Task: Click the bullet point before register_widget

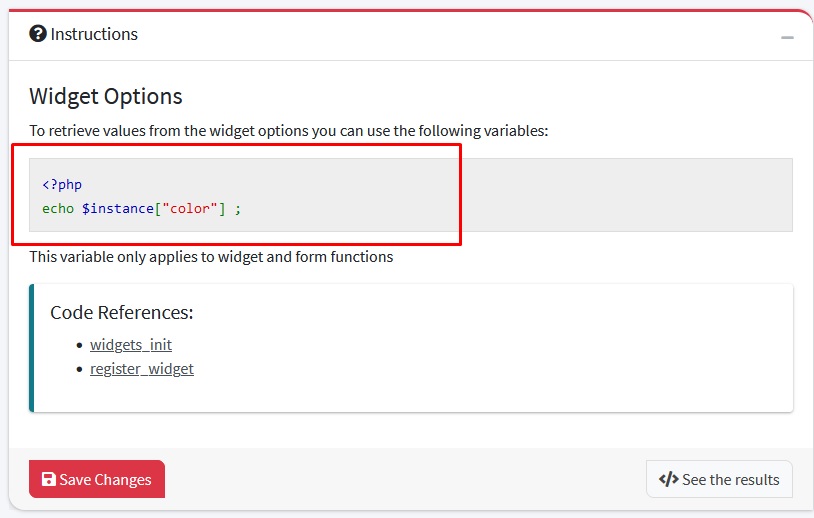Action: pos(80,370)
